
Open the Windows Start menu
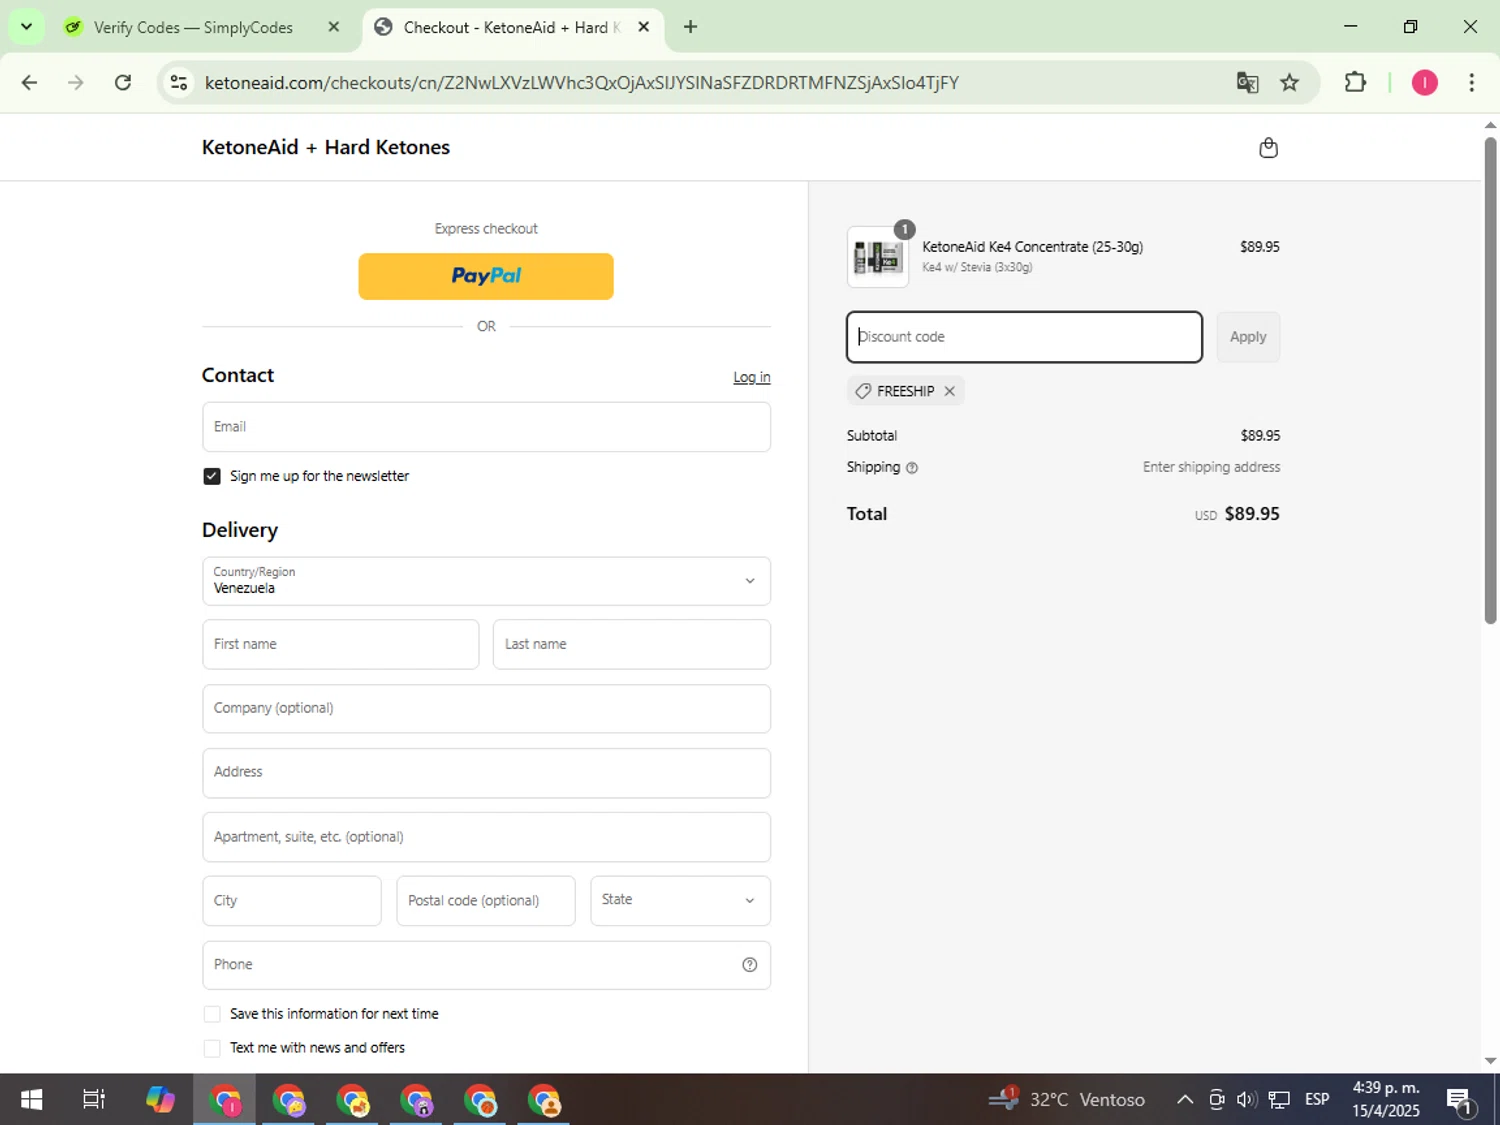[x=31, y=1100]
